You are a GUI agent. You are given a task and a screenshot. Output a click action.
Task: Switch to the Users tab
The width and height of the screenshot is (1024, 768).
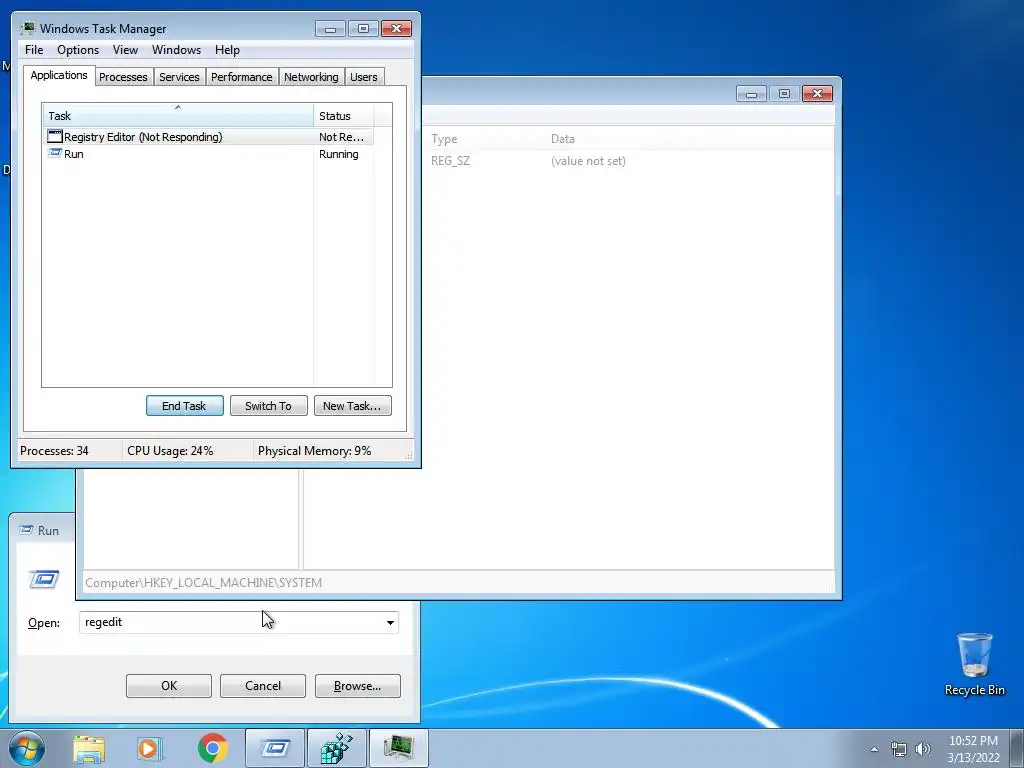[x=364, y=77]
